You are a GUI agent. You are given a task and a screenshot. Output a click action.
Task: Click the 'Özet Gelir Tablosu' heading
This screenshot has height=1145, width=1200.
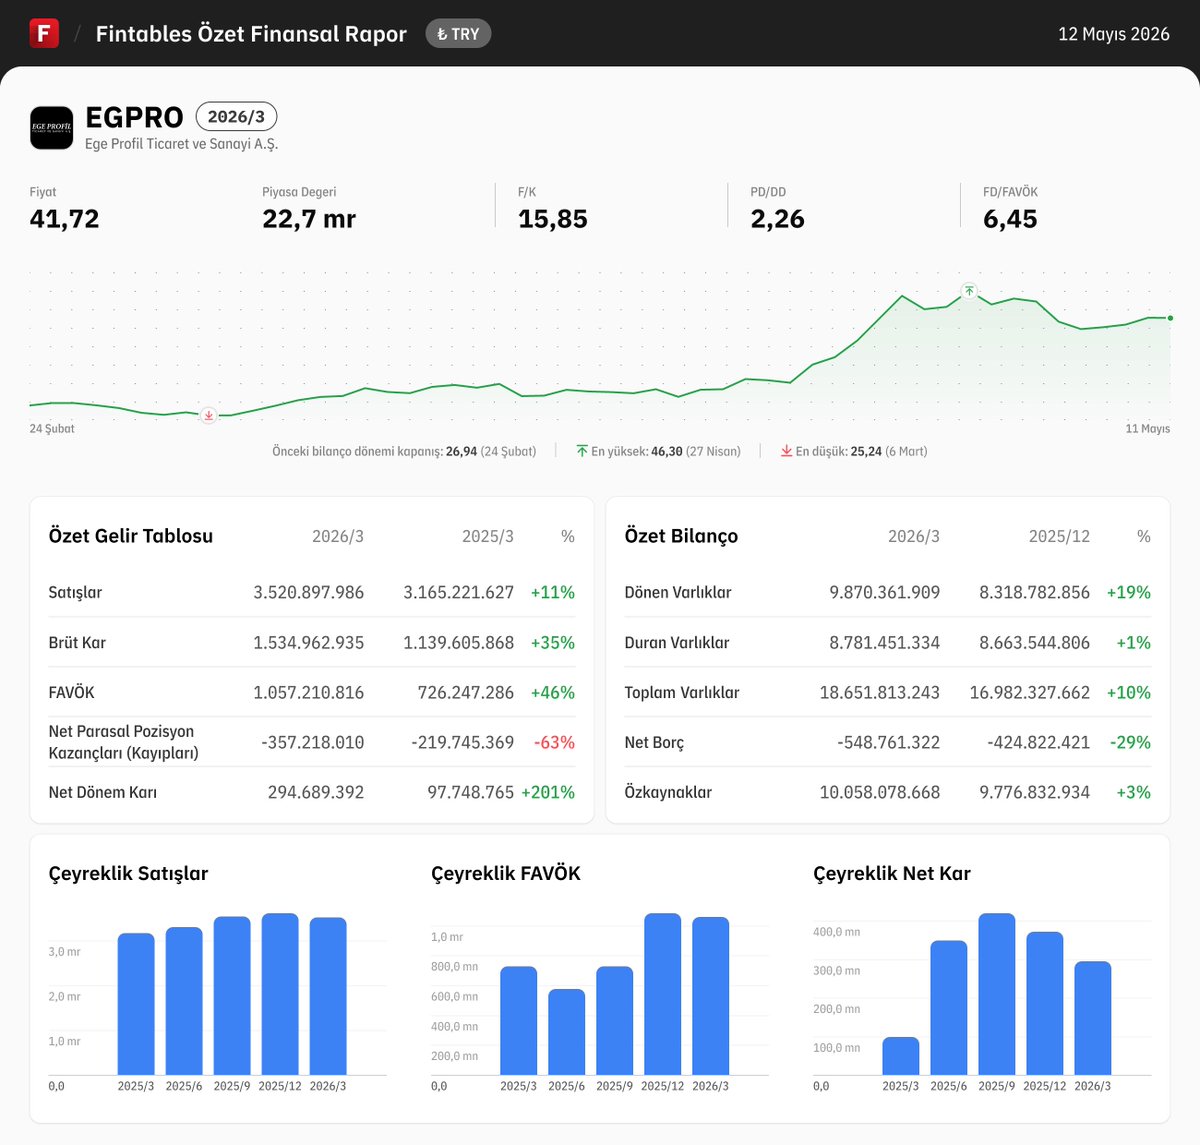(x=131, y=536)
